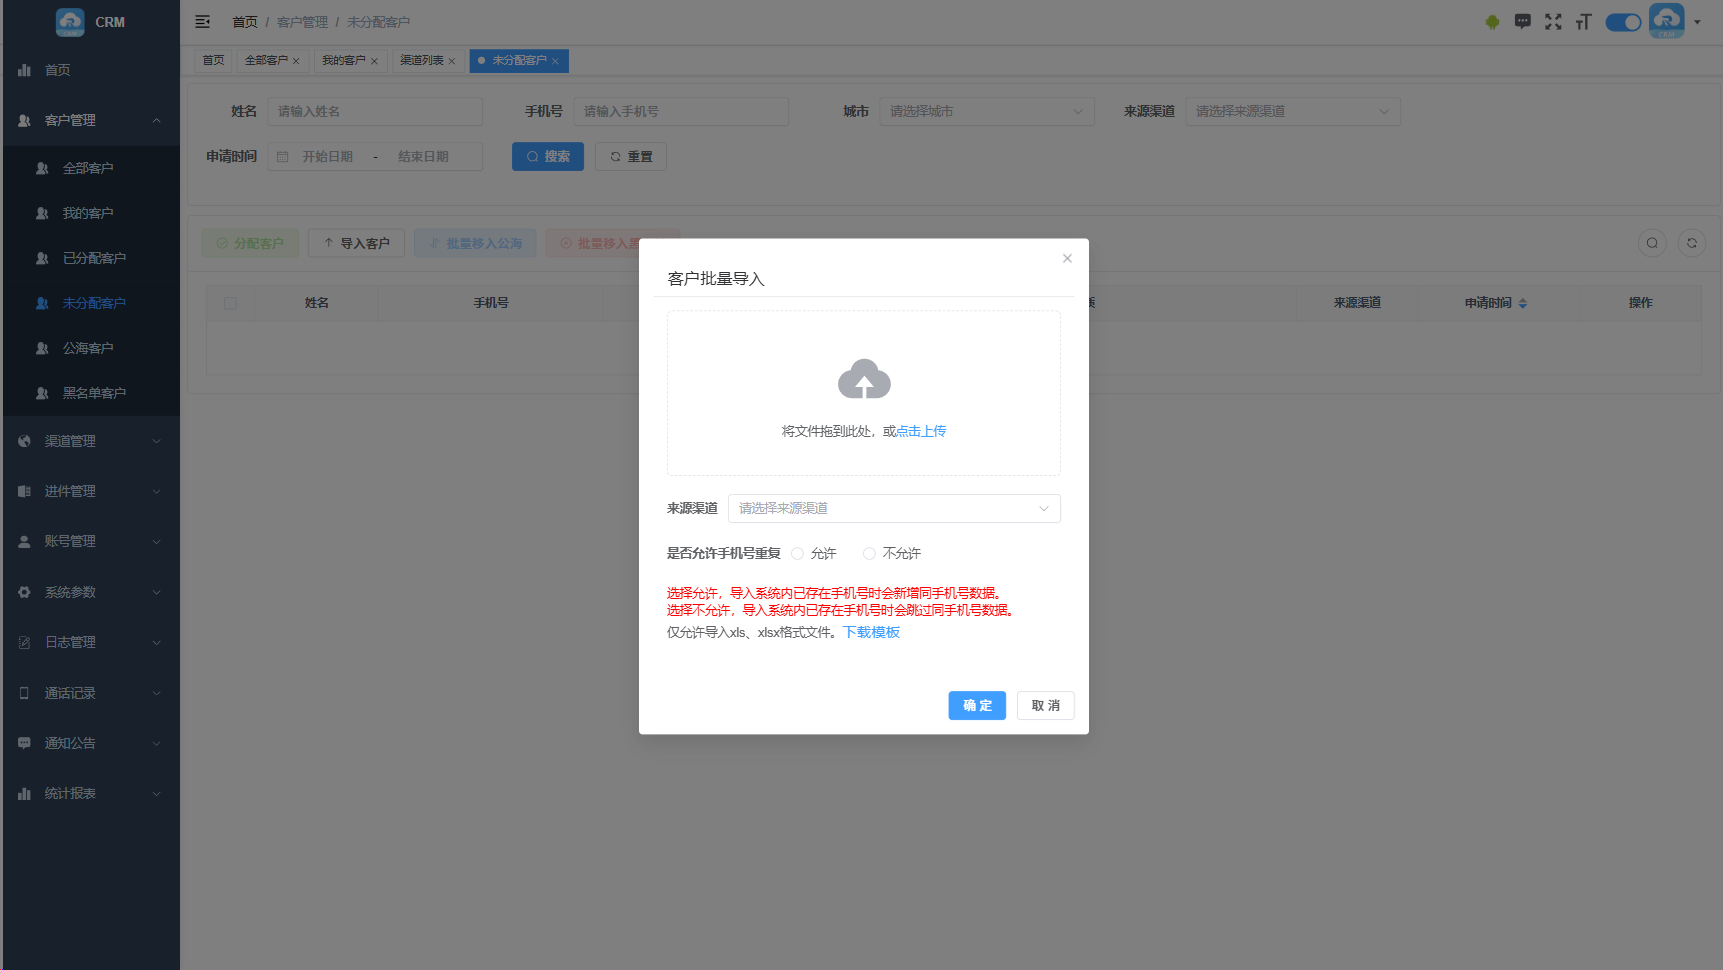Sort by 申请时间 using column sorter
The height and width of the screenshot is (970, 1723).
[x=1523, y=303]
